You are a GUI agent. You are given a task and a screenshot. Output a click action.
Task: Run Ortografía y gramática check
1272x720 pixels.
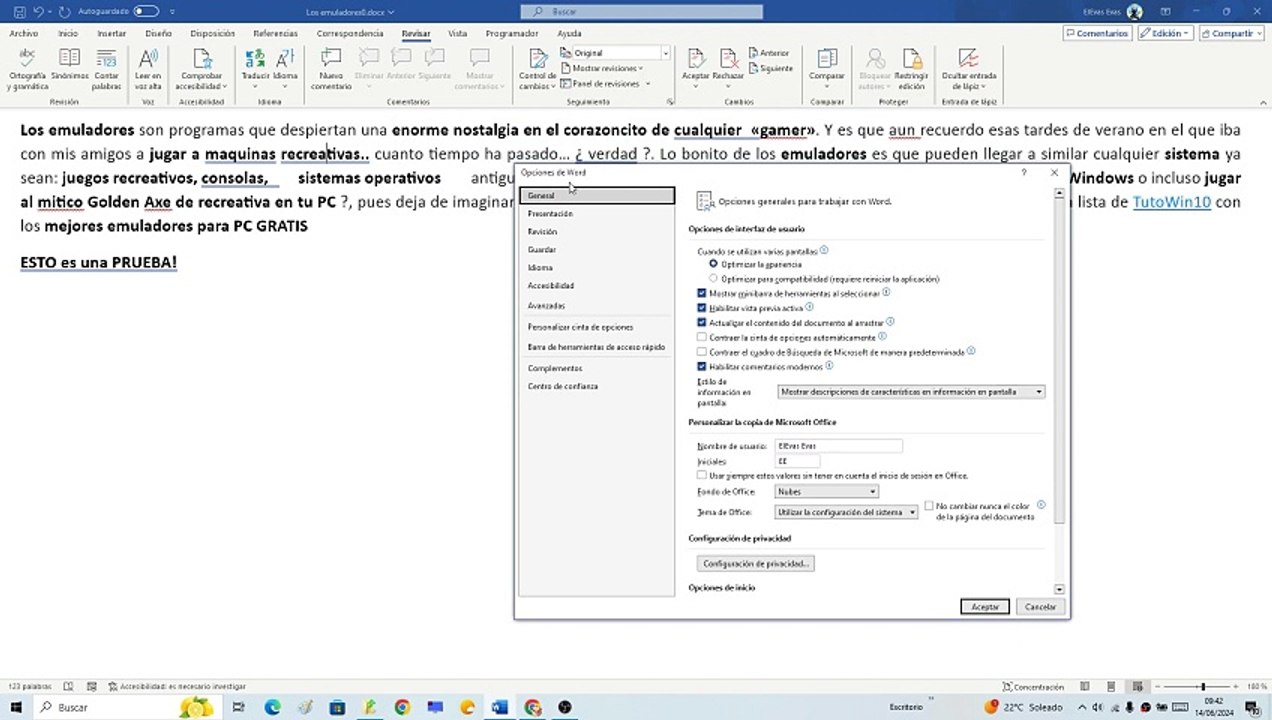(27, 68)
